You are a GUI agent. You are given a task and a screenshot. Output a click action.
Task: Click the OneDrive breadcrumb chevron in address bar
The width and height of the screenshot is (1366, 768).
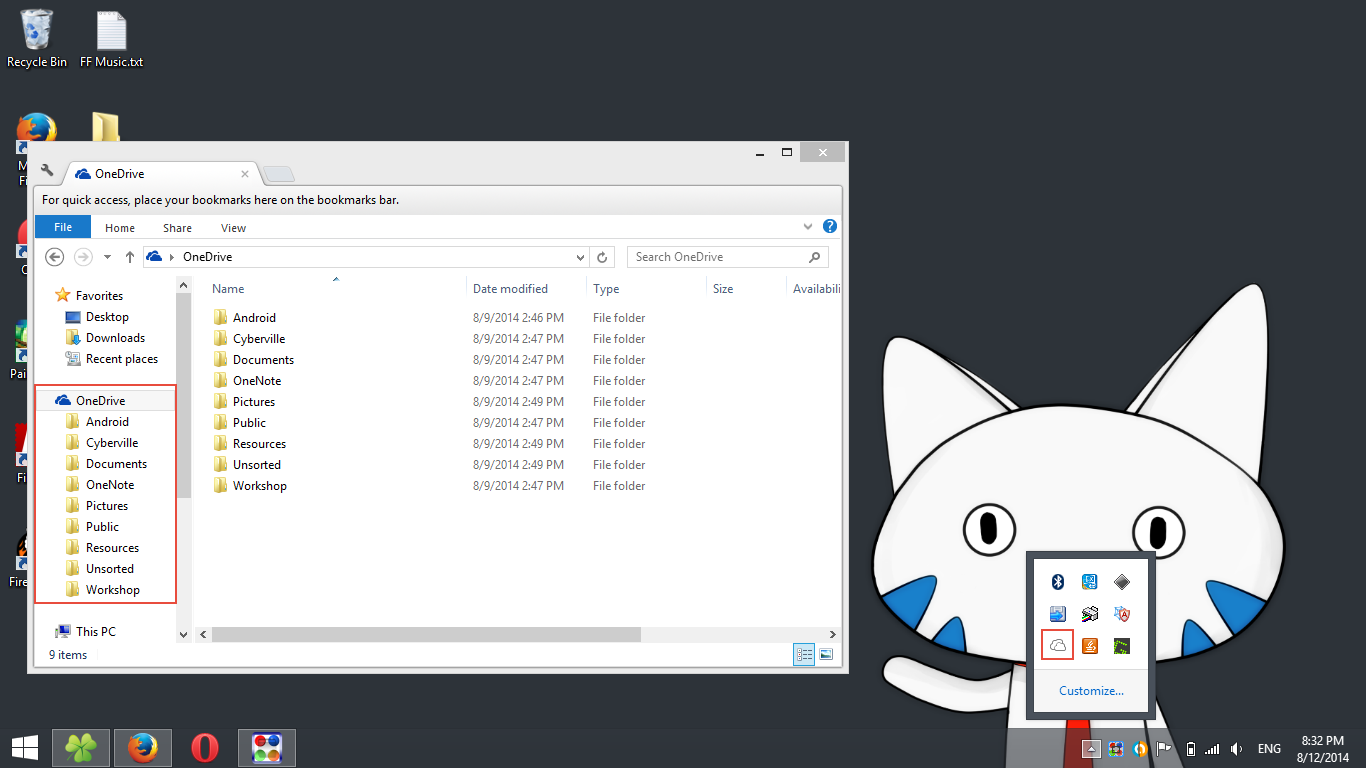click(x=171, y=257)
